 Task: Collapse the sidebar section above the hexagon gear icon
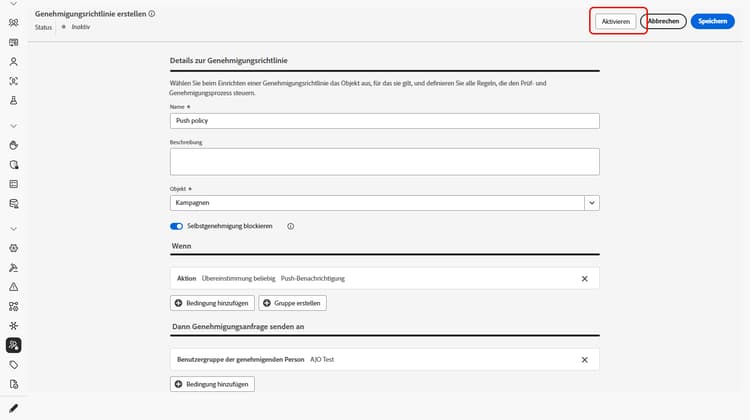(x=14, y=228)
